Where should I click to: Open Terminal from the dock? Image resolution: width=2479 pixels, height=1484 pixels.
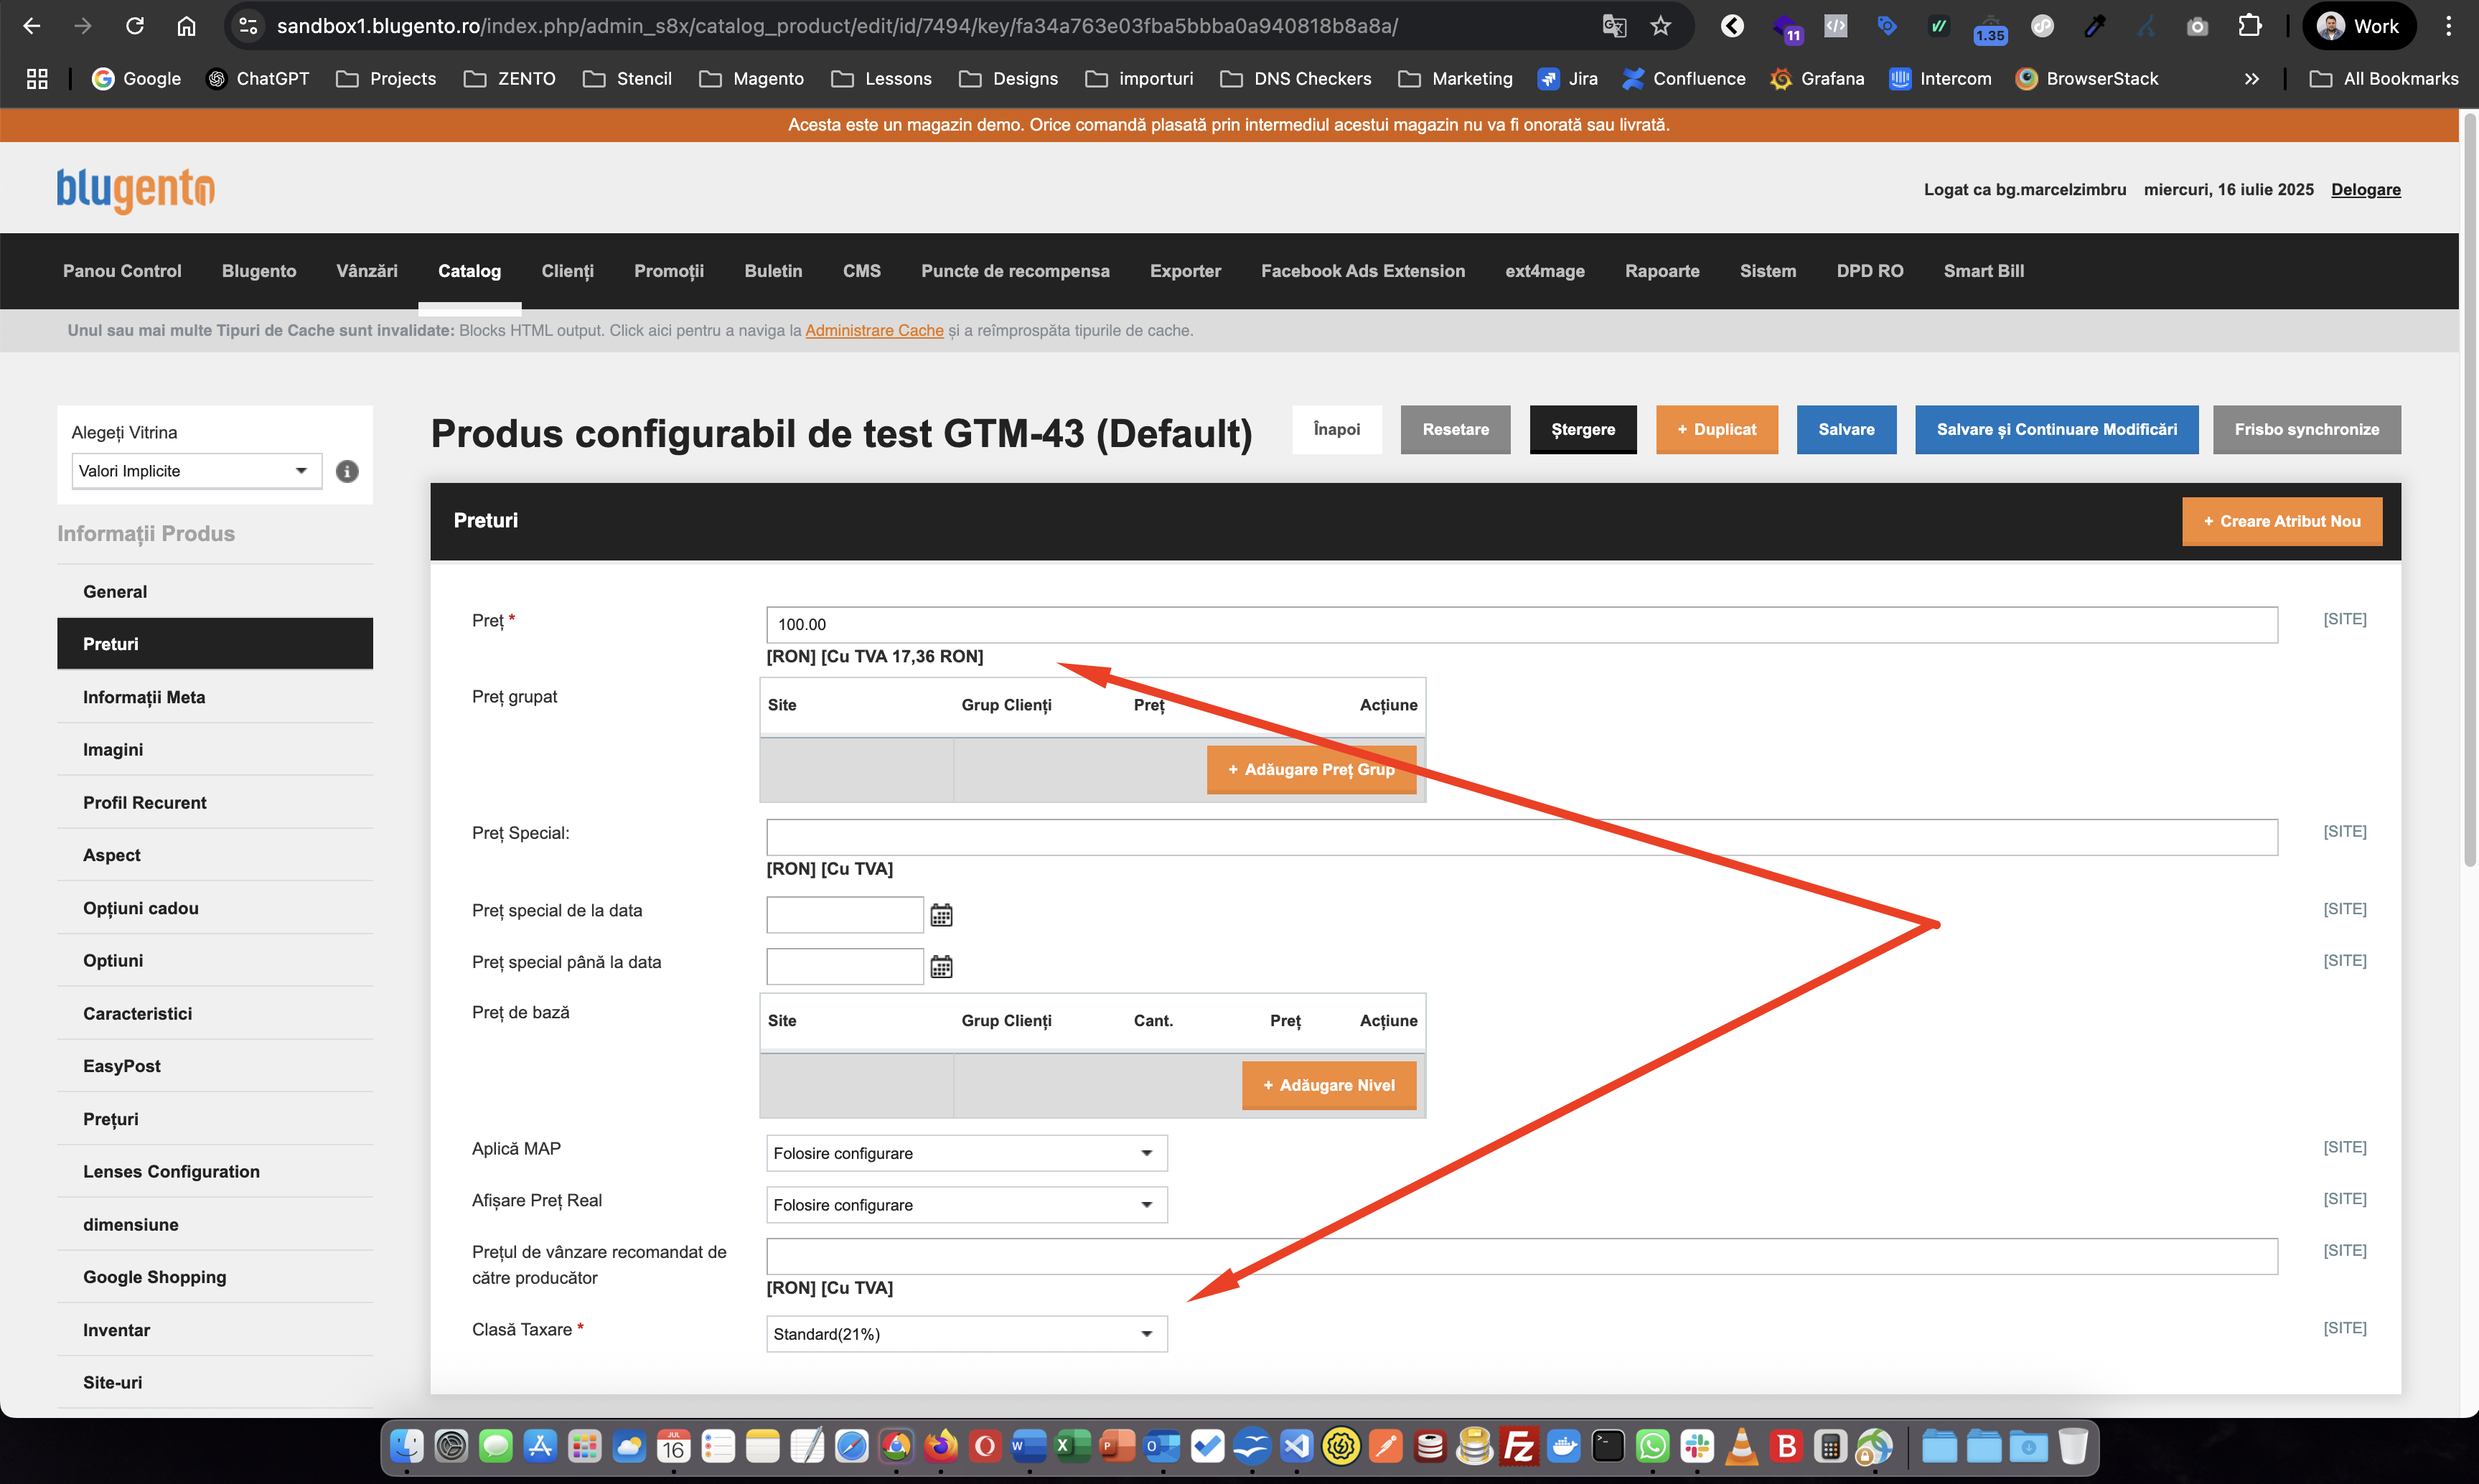click(x=1608, y=1446)
